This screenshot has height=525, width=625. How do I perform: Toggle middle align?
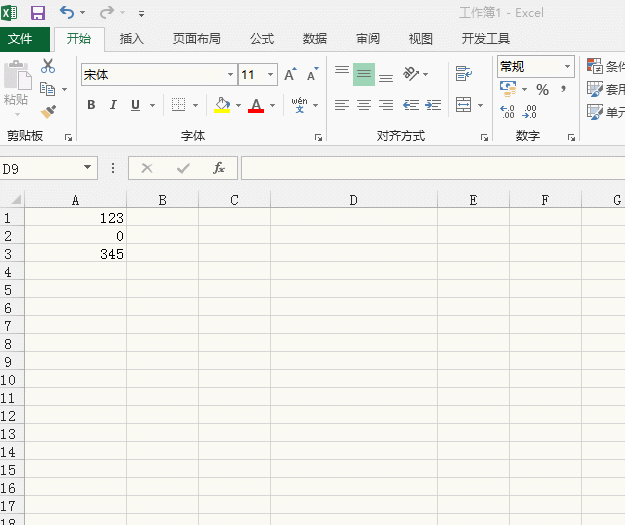tap(364, 74)
